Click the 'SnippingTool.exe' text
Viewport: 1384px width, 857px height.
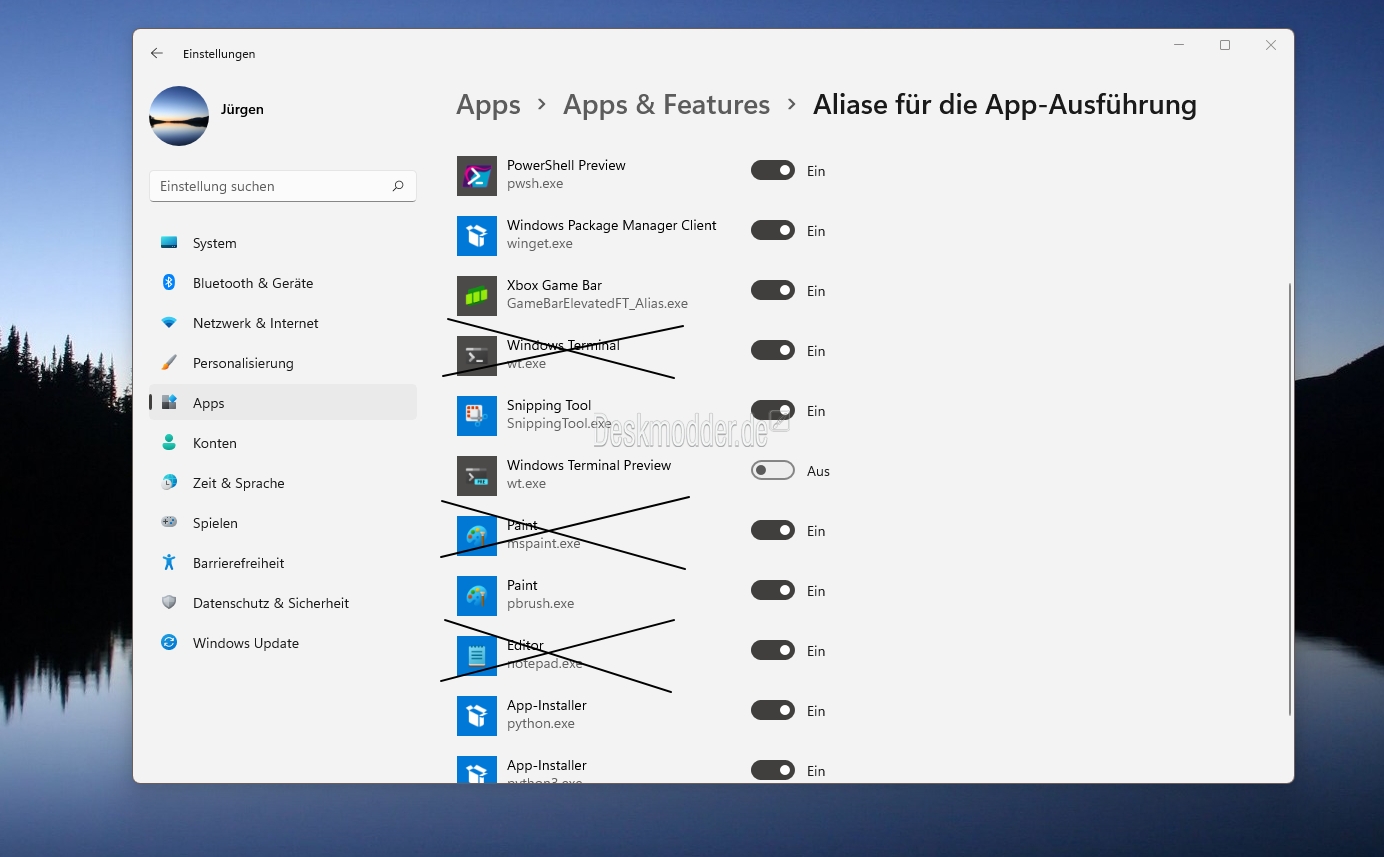point(559,423)
